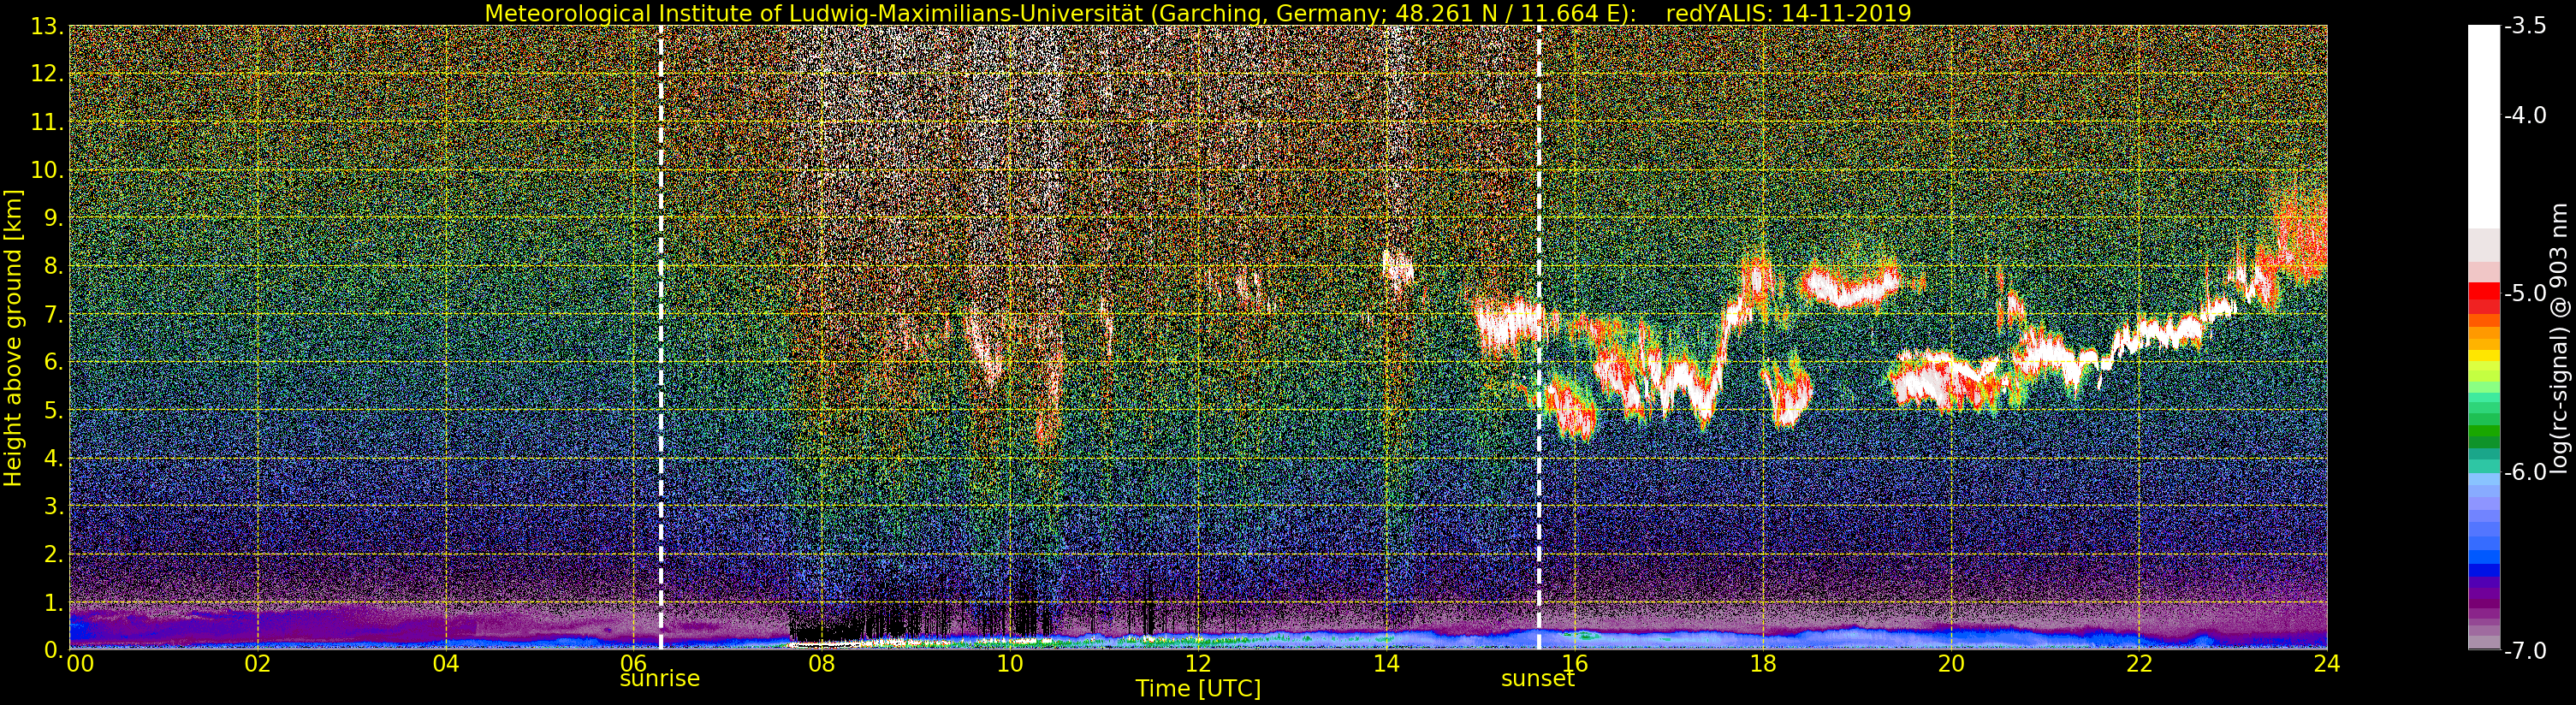
Task: Click the 18 hour tick label
Action: 1762,663
